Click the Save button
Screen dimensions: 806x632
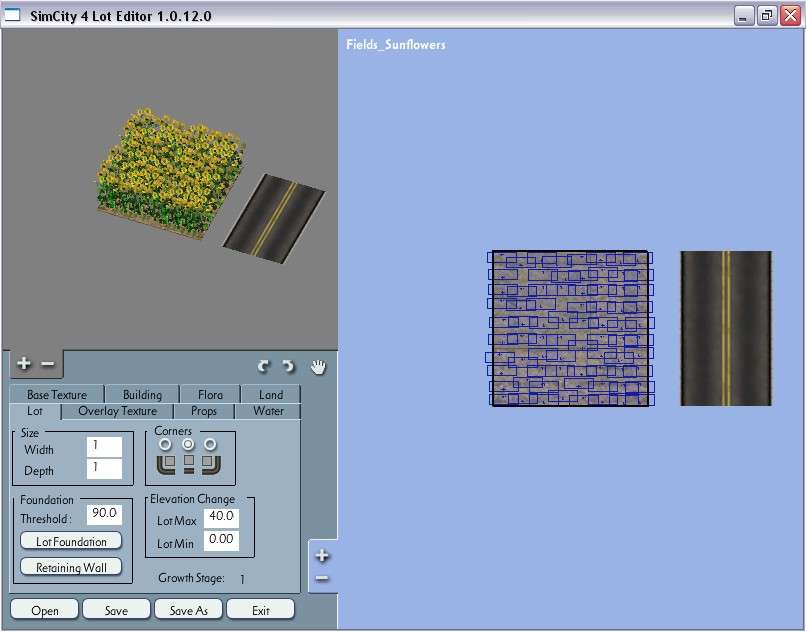[116, 610]
